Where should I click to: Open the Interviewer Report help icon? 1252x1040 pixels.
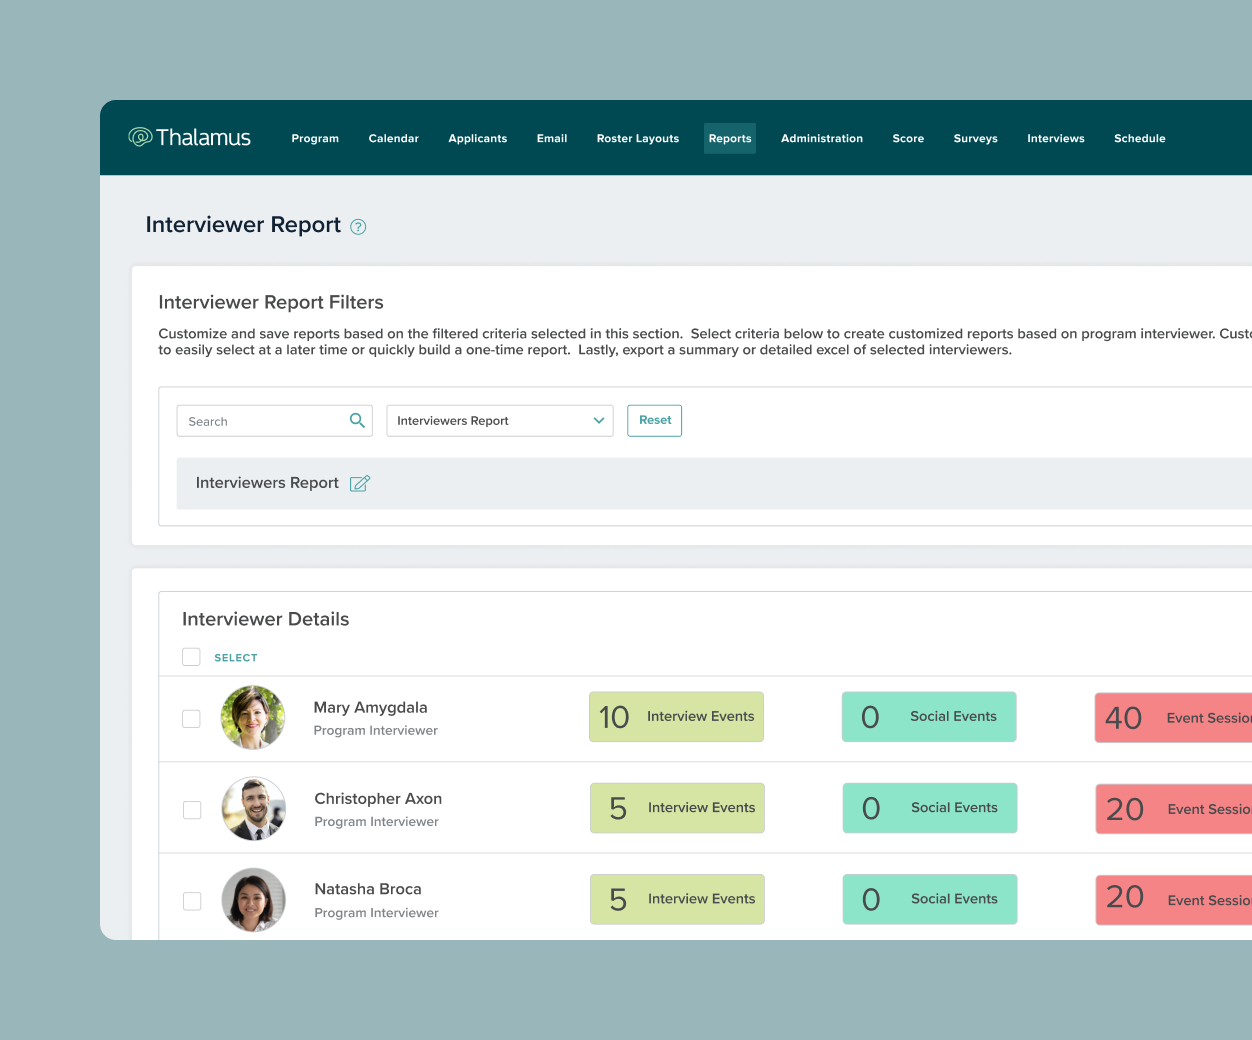point(358,227)
